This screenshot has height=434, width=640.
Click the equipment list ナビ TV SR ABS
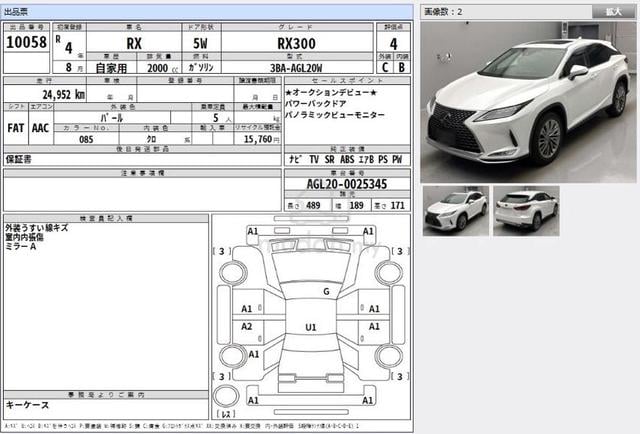[x=345, y=159]
